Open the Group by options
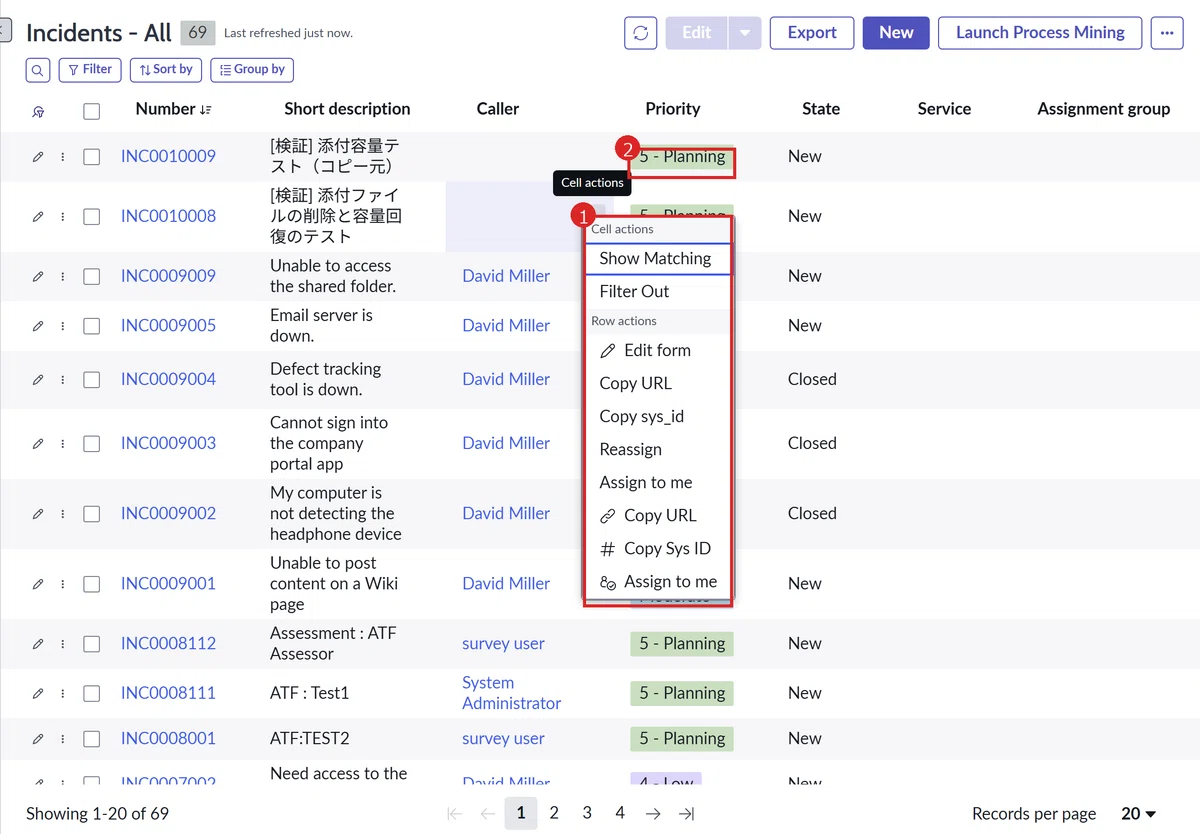 (252, 70)
